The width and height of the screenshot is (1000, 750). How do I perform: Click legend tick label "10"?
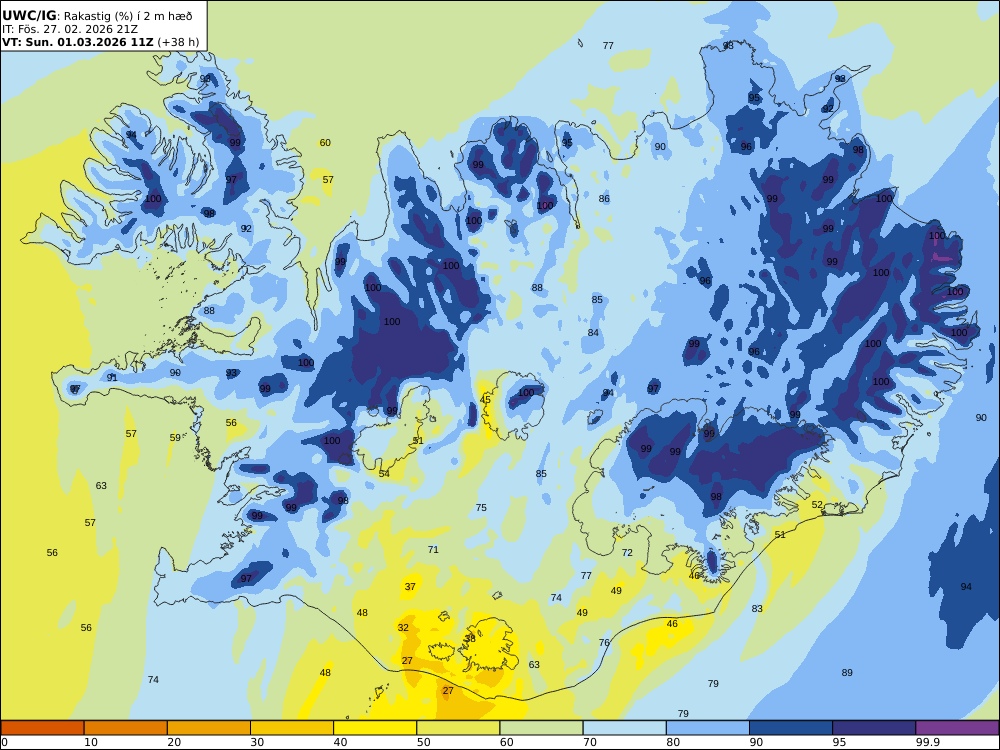tap(91, 742)
